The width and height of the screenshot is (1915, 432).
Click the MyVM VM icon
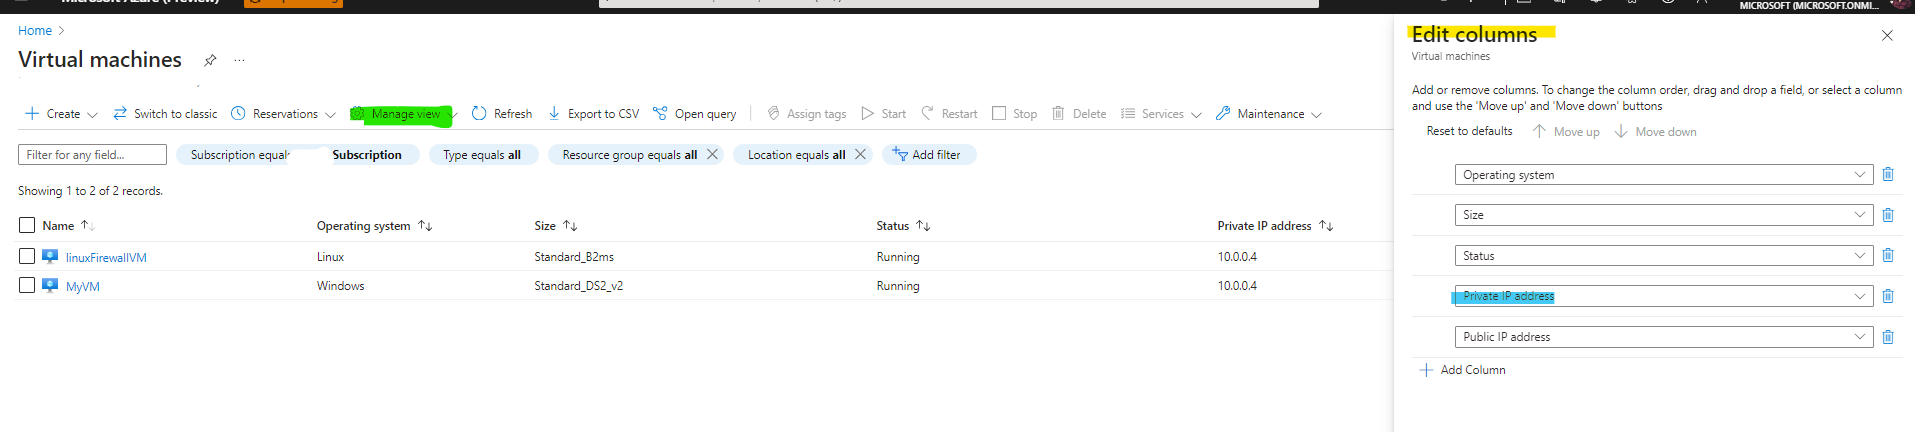[50, 285]
